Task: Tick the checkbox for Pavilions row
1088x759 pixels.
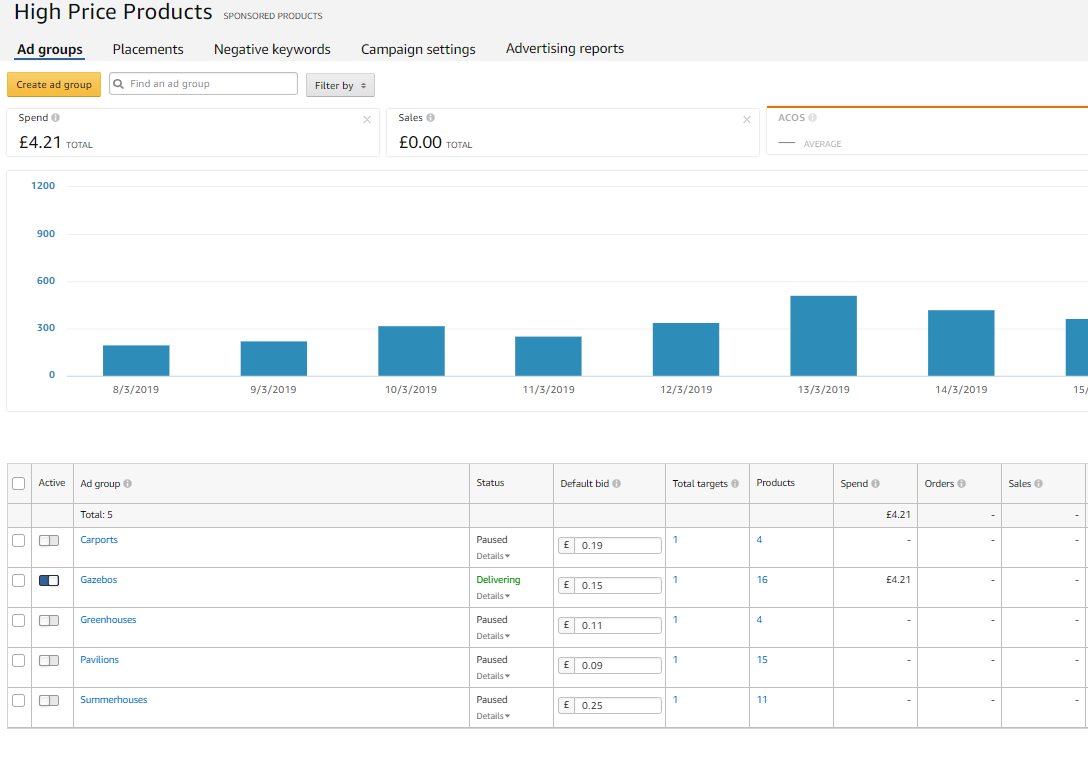Action: 19,660
